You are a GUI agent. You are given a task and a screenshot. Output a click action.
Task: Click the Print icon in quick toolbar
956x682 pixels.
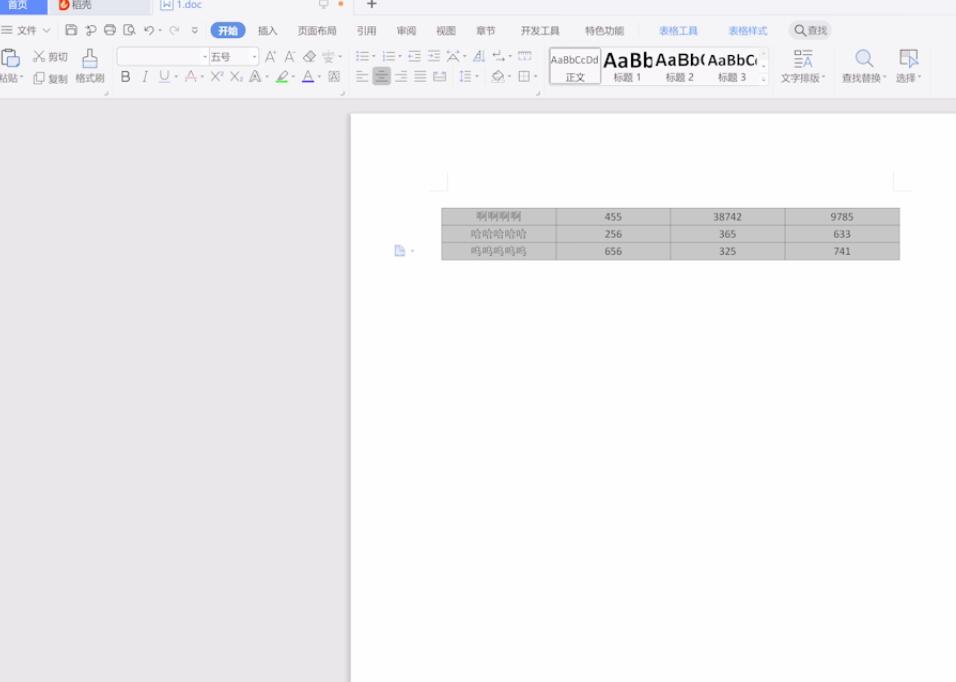(110, 31)
